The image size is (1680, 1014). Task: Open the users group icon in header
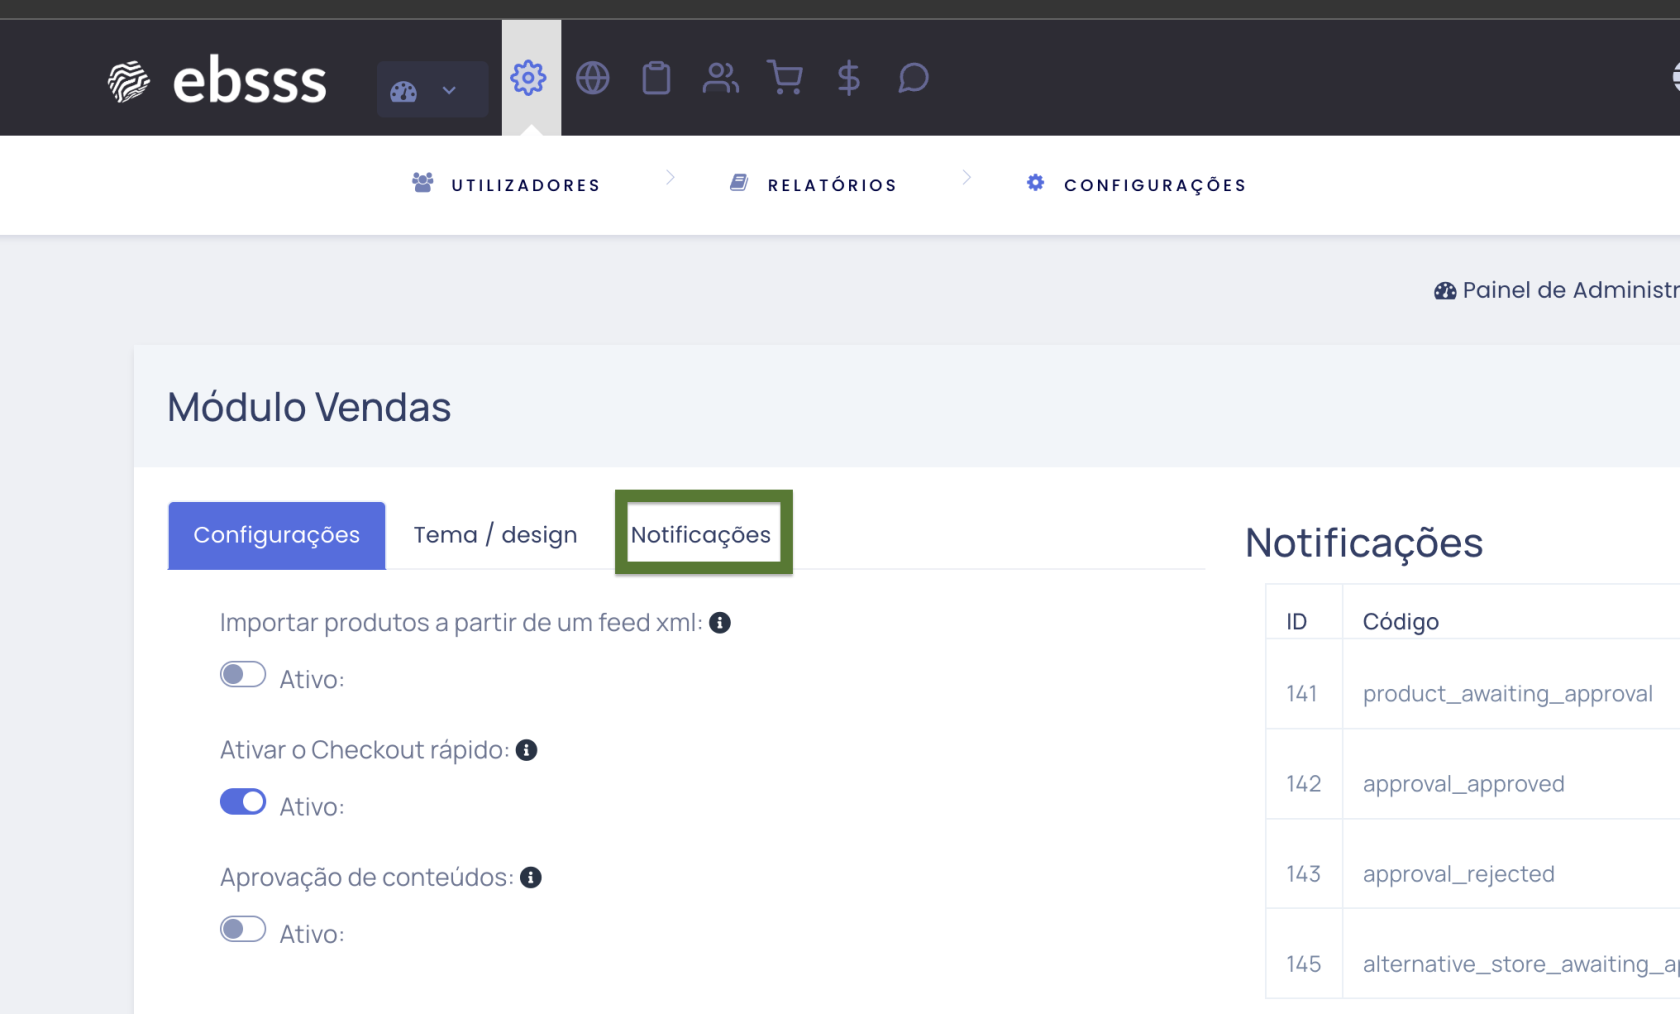[720, 77]
